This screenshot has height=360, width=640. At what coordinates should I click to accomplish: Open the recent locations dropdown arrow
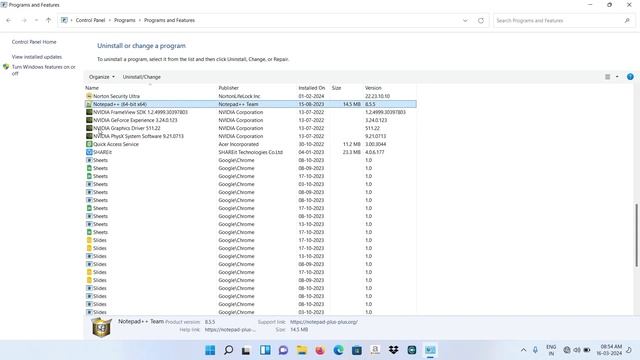point(36,20)
